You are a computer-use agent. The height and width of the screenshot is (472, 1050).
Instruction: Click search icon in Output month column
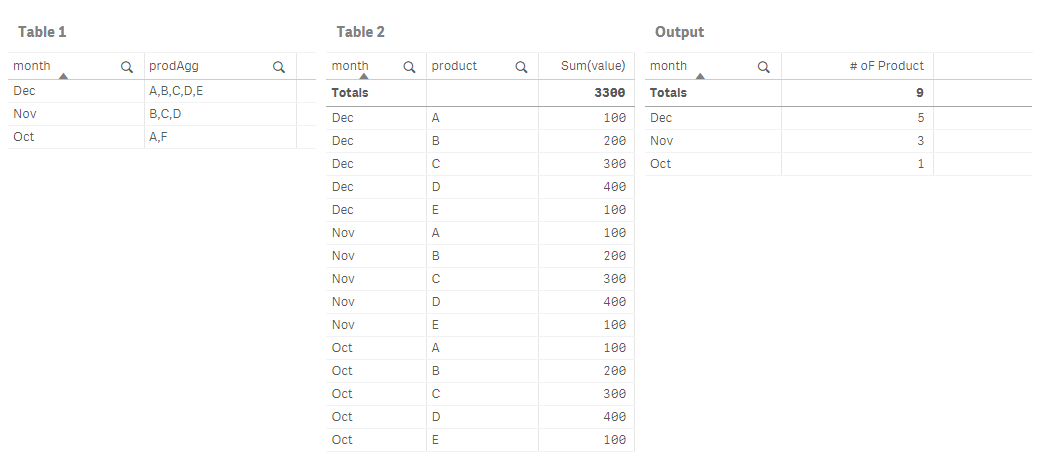coord(763,67)
